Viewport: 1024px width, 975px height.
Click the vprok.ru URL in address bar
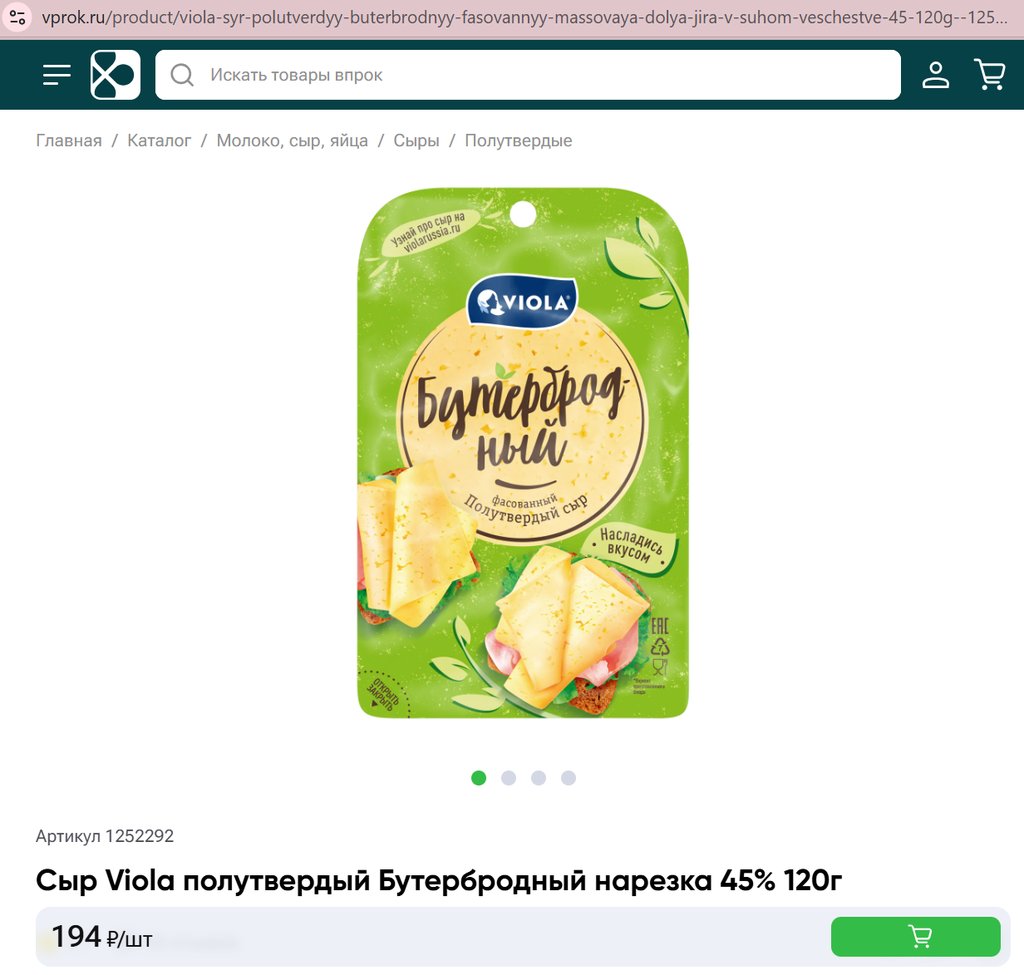tap(524, 17)
